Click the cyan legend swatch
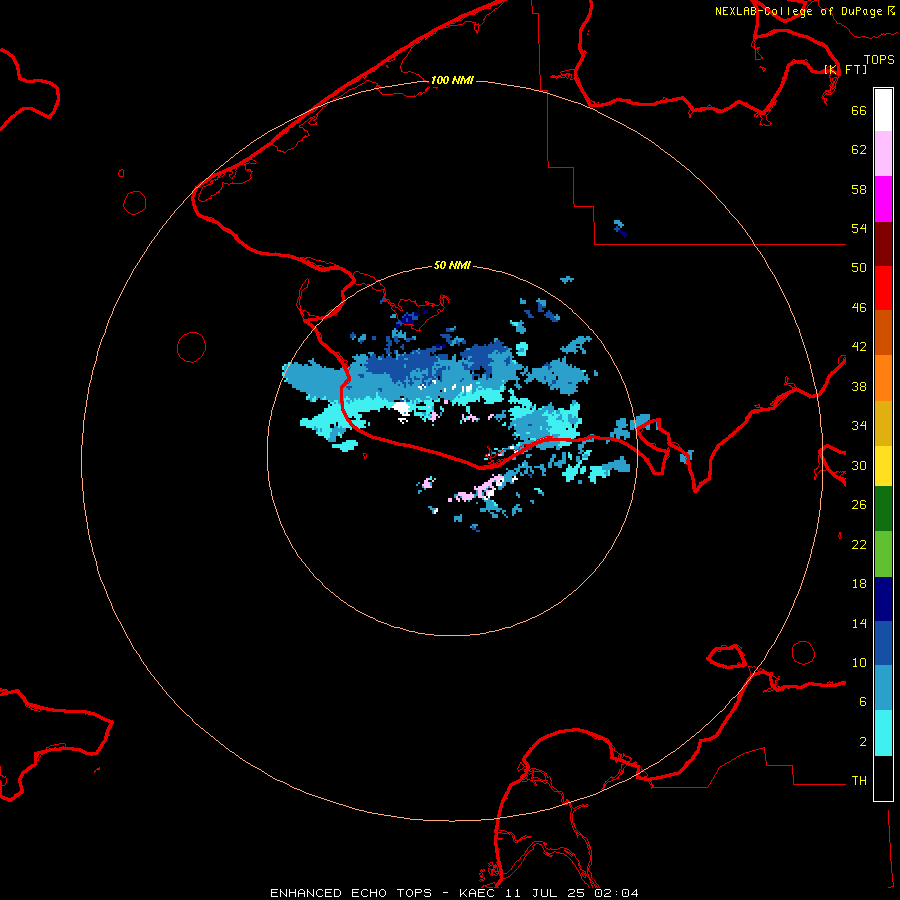The height and width of the screenshot is (900, 900). [883, 733]
